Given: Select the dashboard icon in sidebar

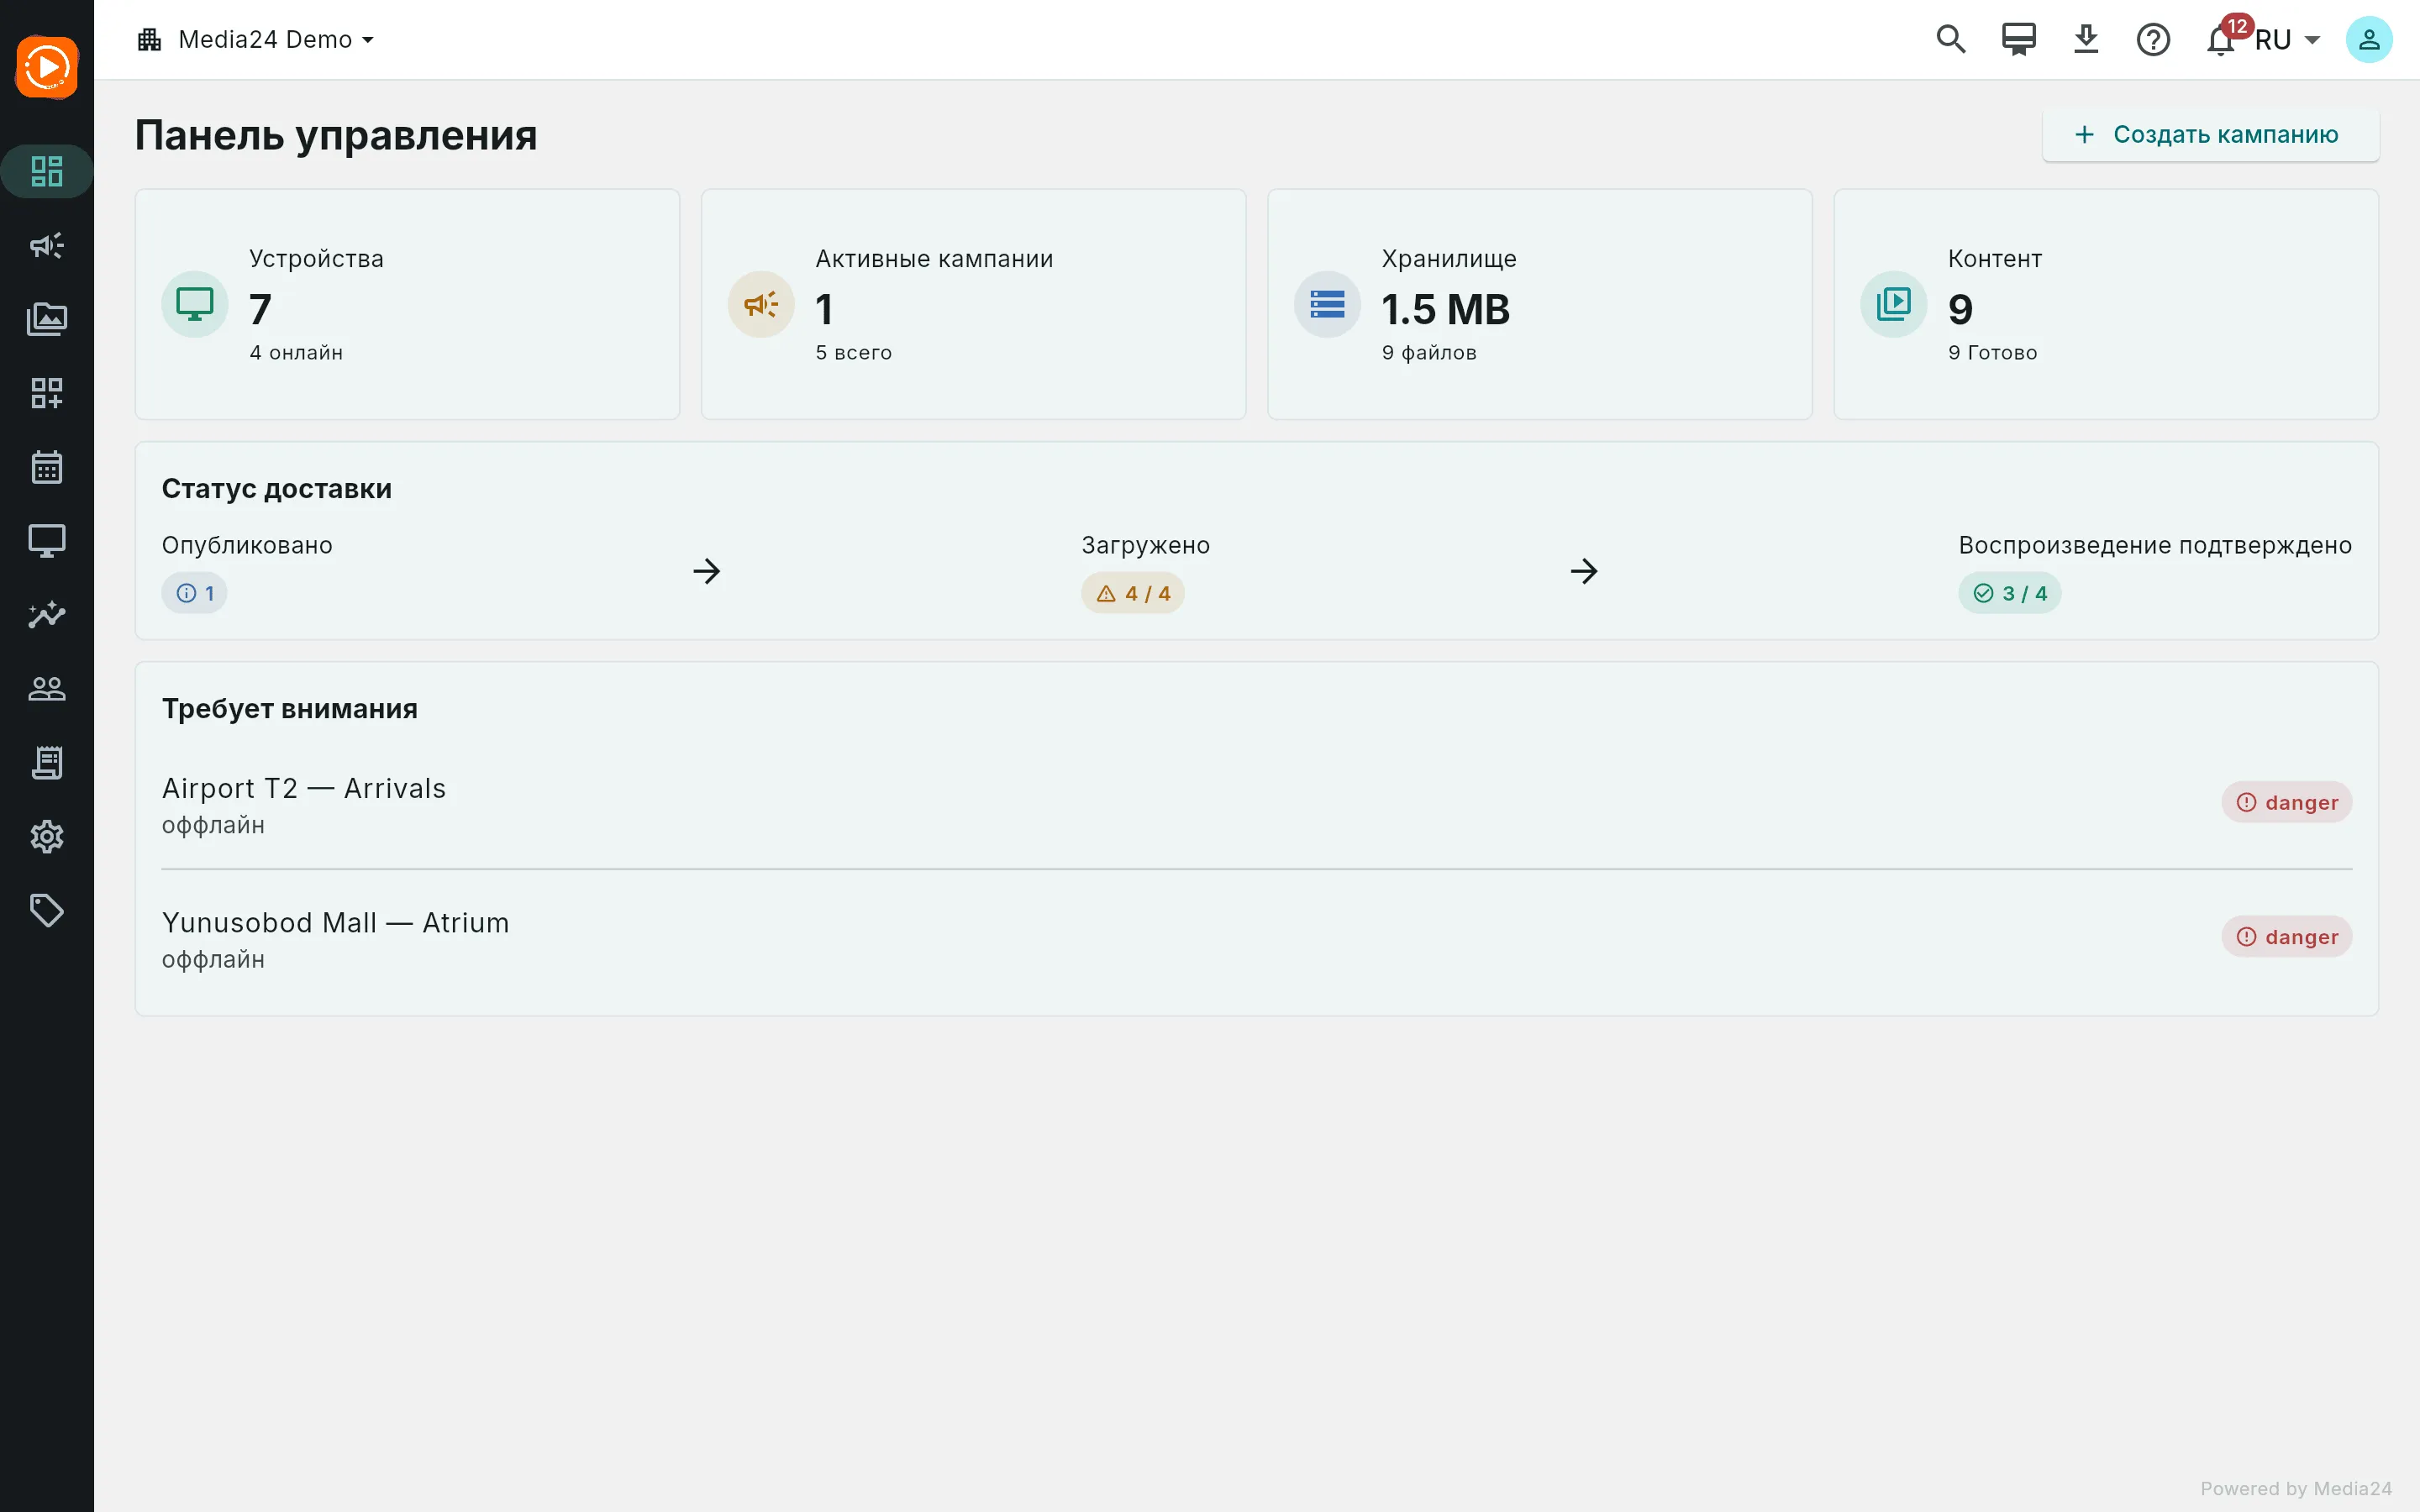Looking at the screenshot, I should click(x=46, y=171).
